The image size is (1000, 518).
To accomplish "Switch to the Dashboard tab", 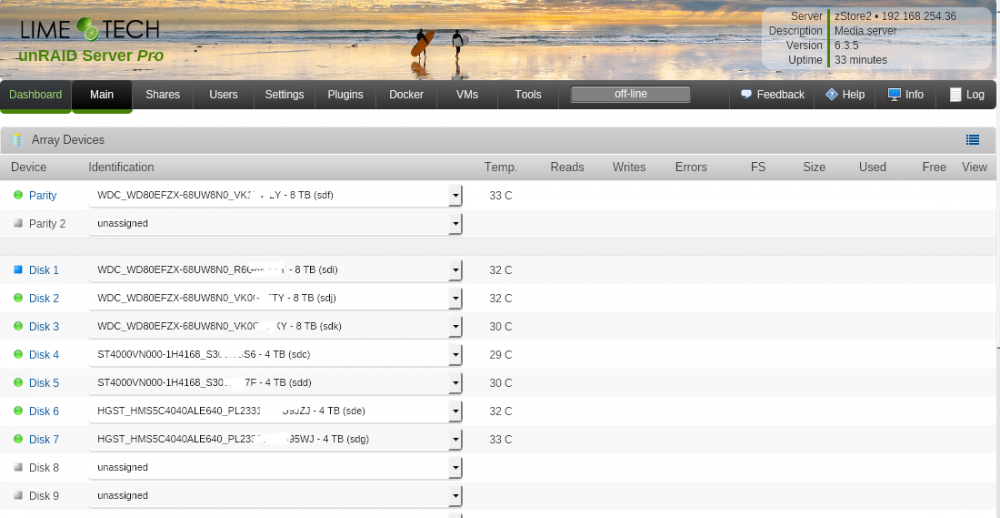I will (36, 94).
